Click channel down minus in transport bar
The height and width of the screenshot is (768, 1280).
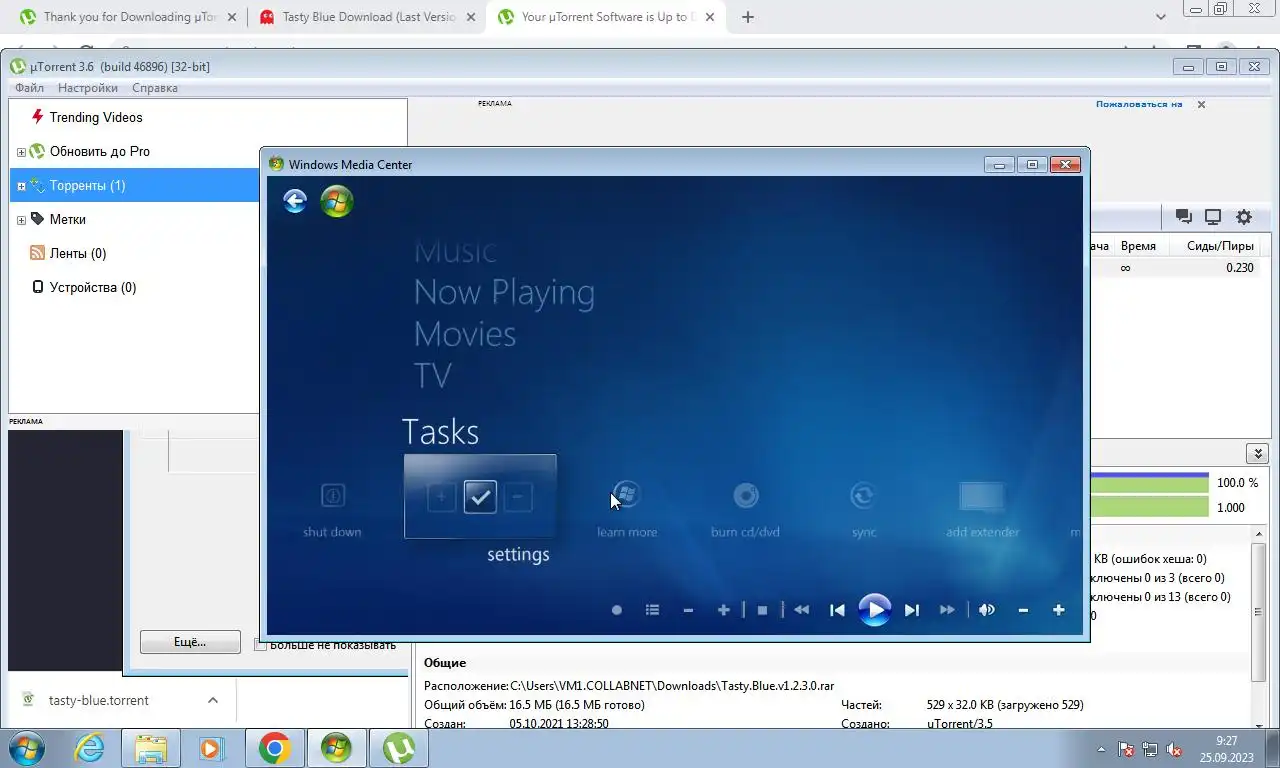688,610
